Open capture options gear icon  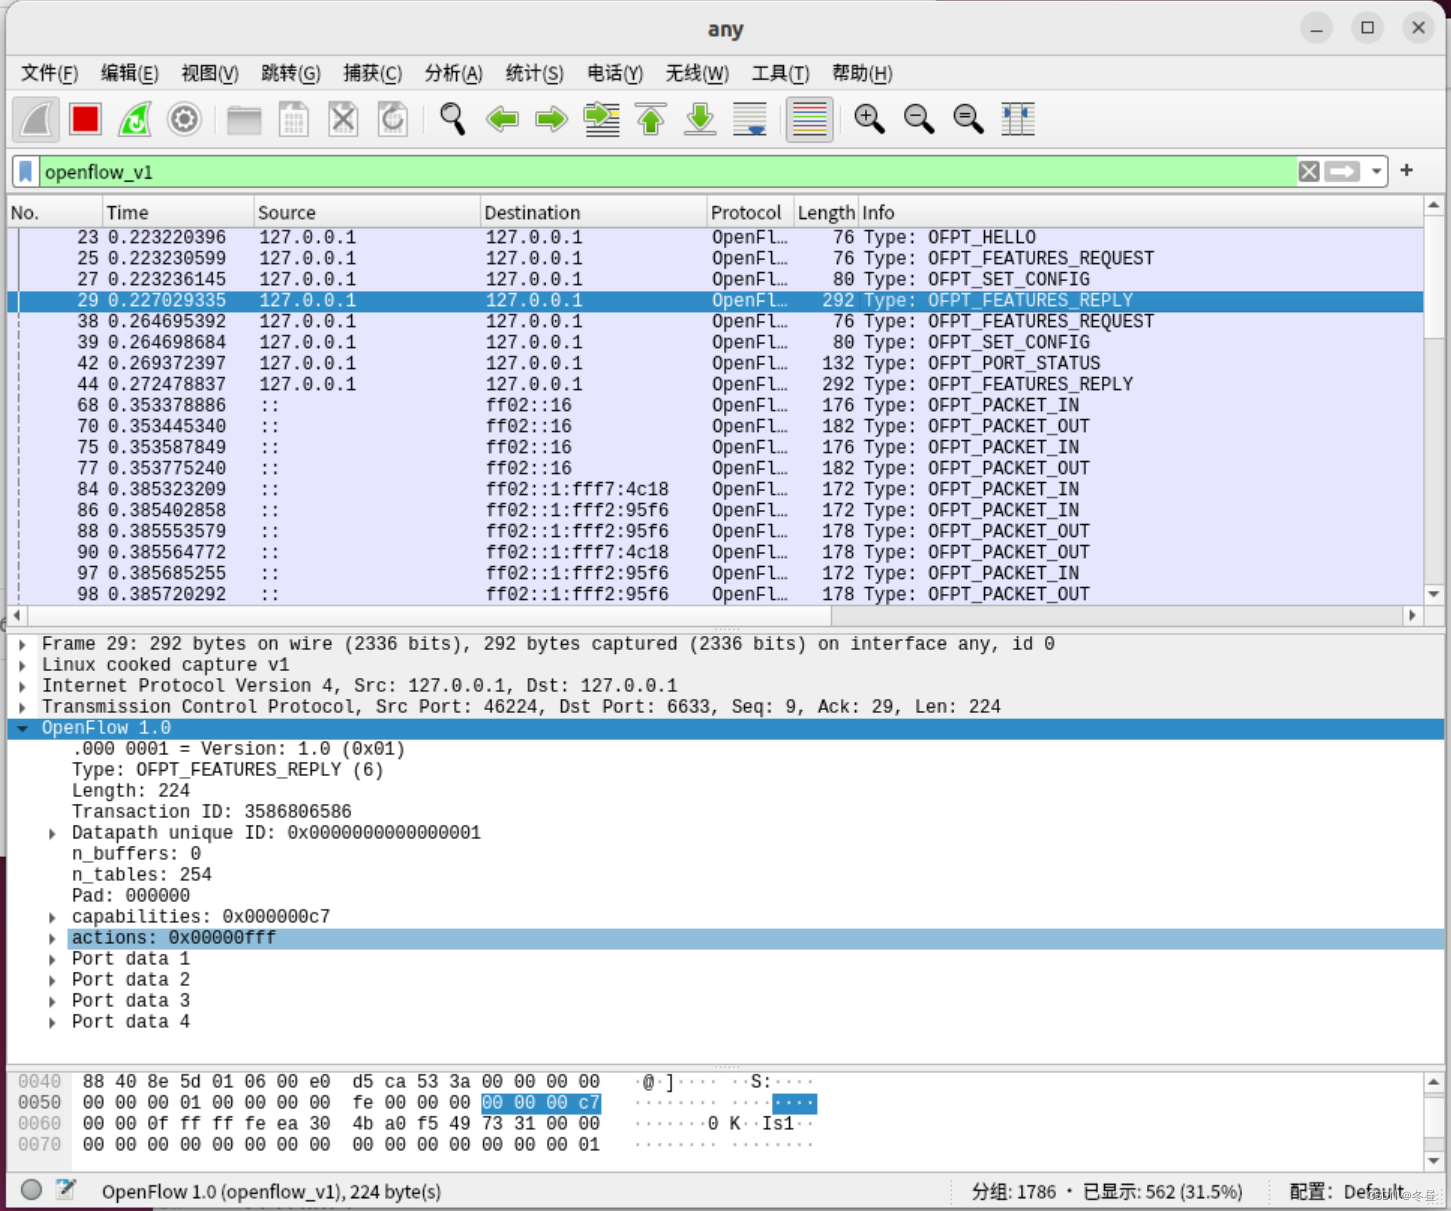click(x=184, y=120)
